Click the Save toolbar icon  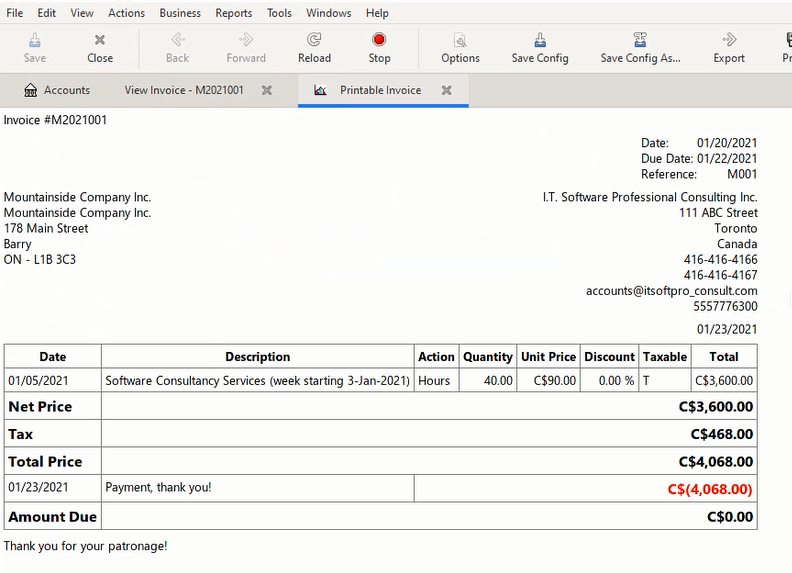(x=35, y=41)
